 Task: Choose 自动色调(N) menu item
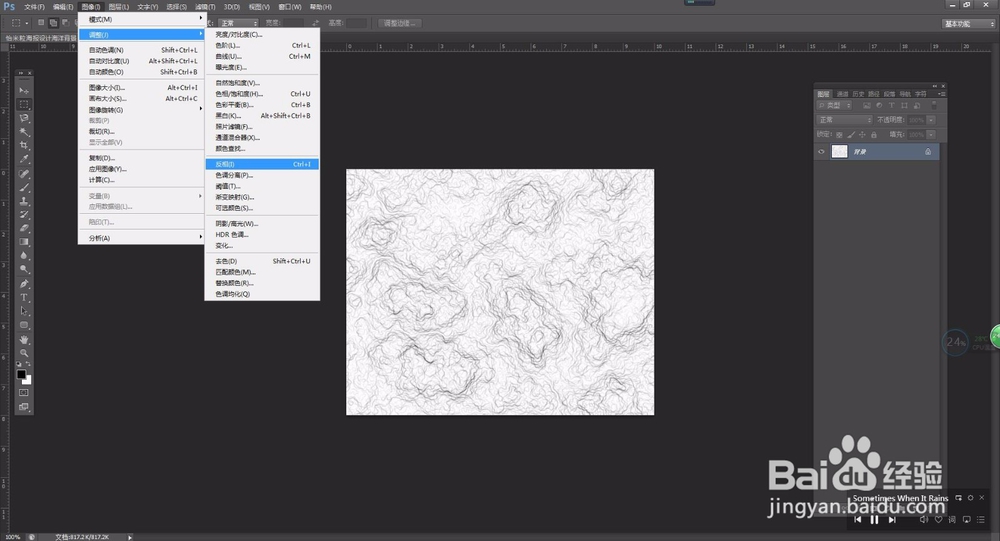click(141, 50)
